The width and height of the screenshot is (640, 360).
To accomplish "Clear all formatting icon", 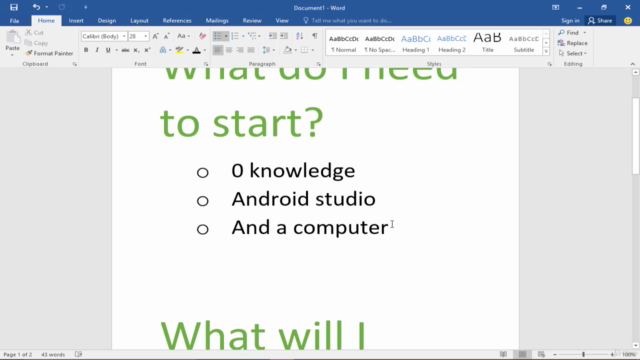I will pos(202,36).
